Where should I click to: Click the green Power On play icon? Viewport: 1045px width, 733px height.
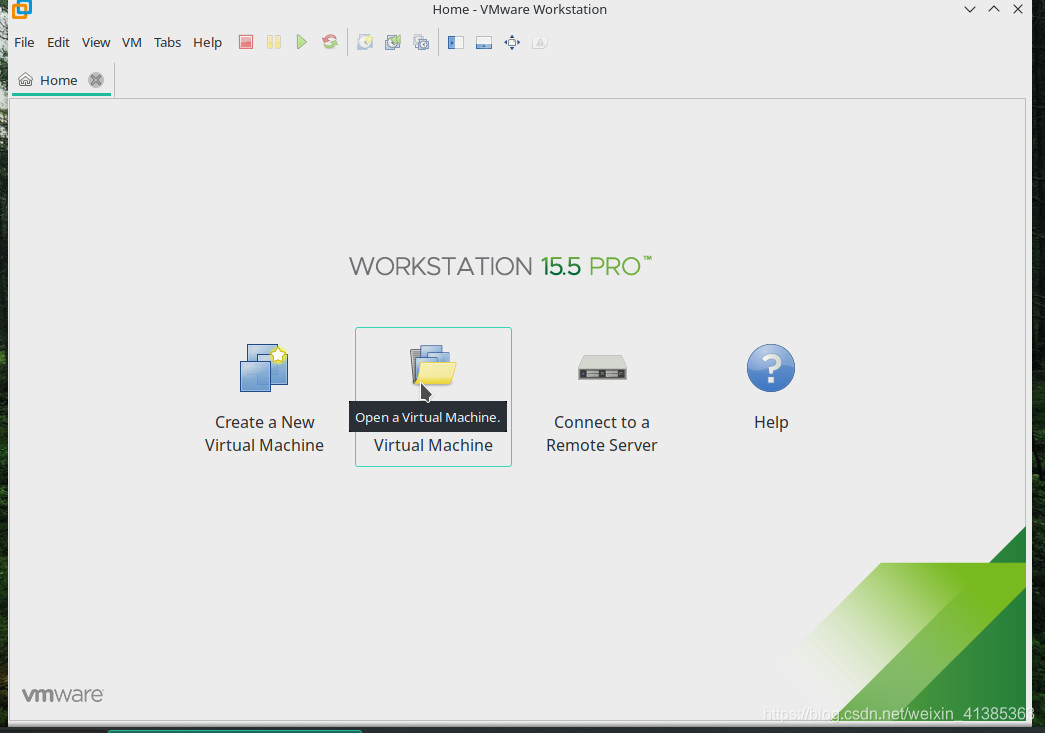coord(301,43)
